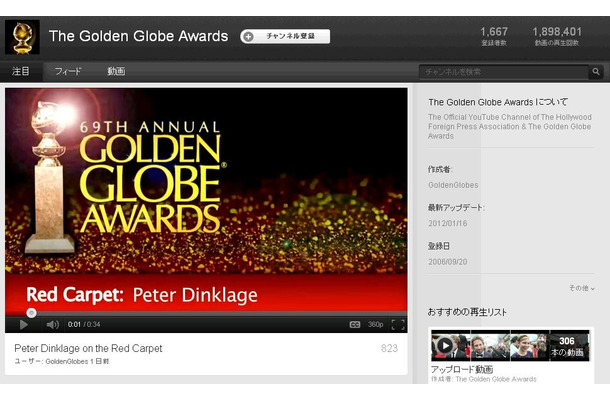The width and height of the screenshot is (610, 400).
Task: Focus the channel search field
Action: [503, 72]
